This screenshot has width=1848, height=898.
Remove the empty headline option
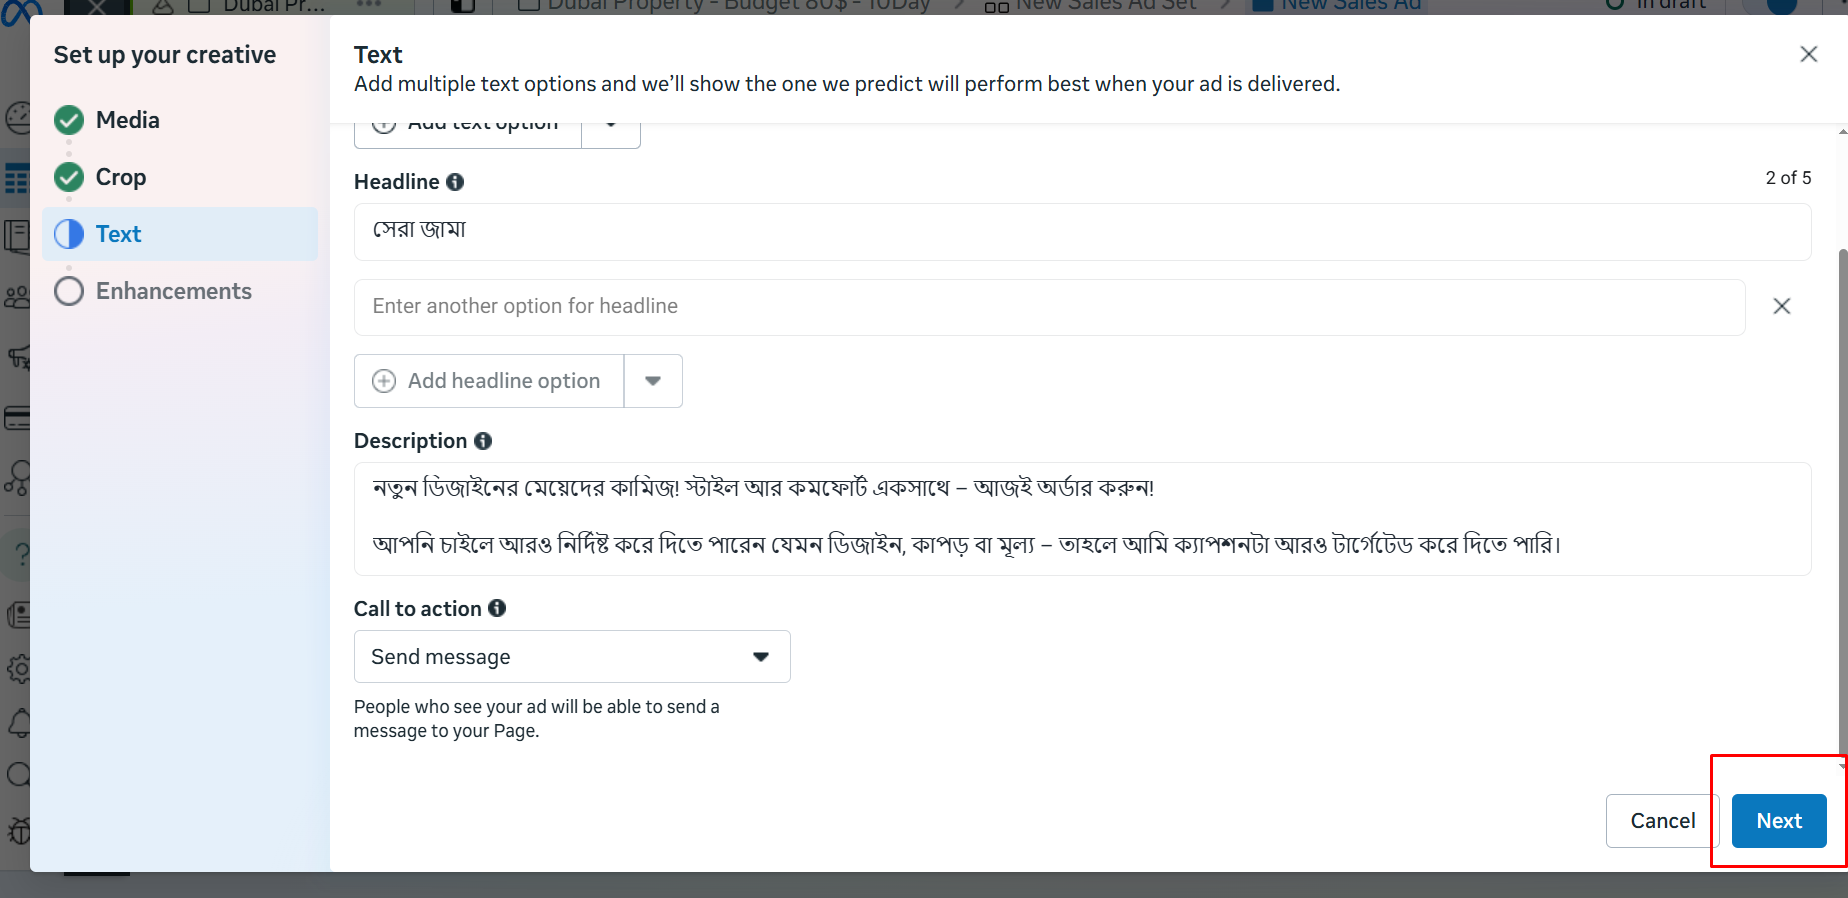click(x=1781, y=306)
